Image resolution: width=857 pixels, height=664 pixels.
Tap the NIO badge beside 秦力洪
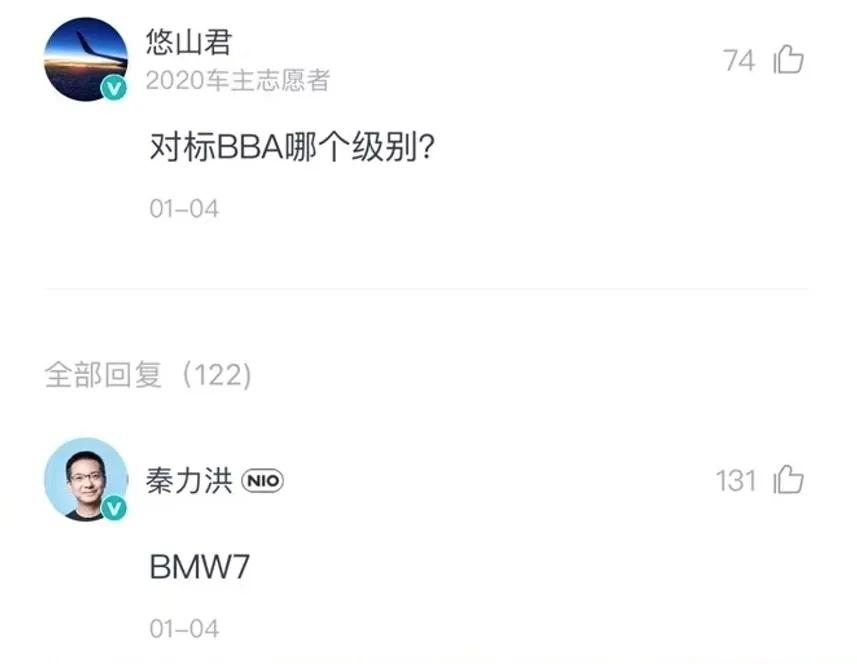click(263, 481)
